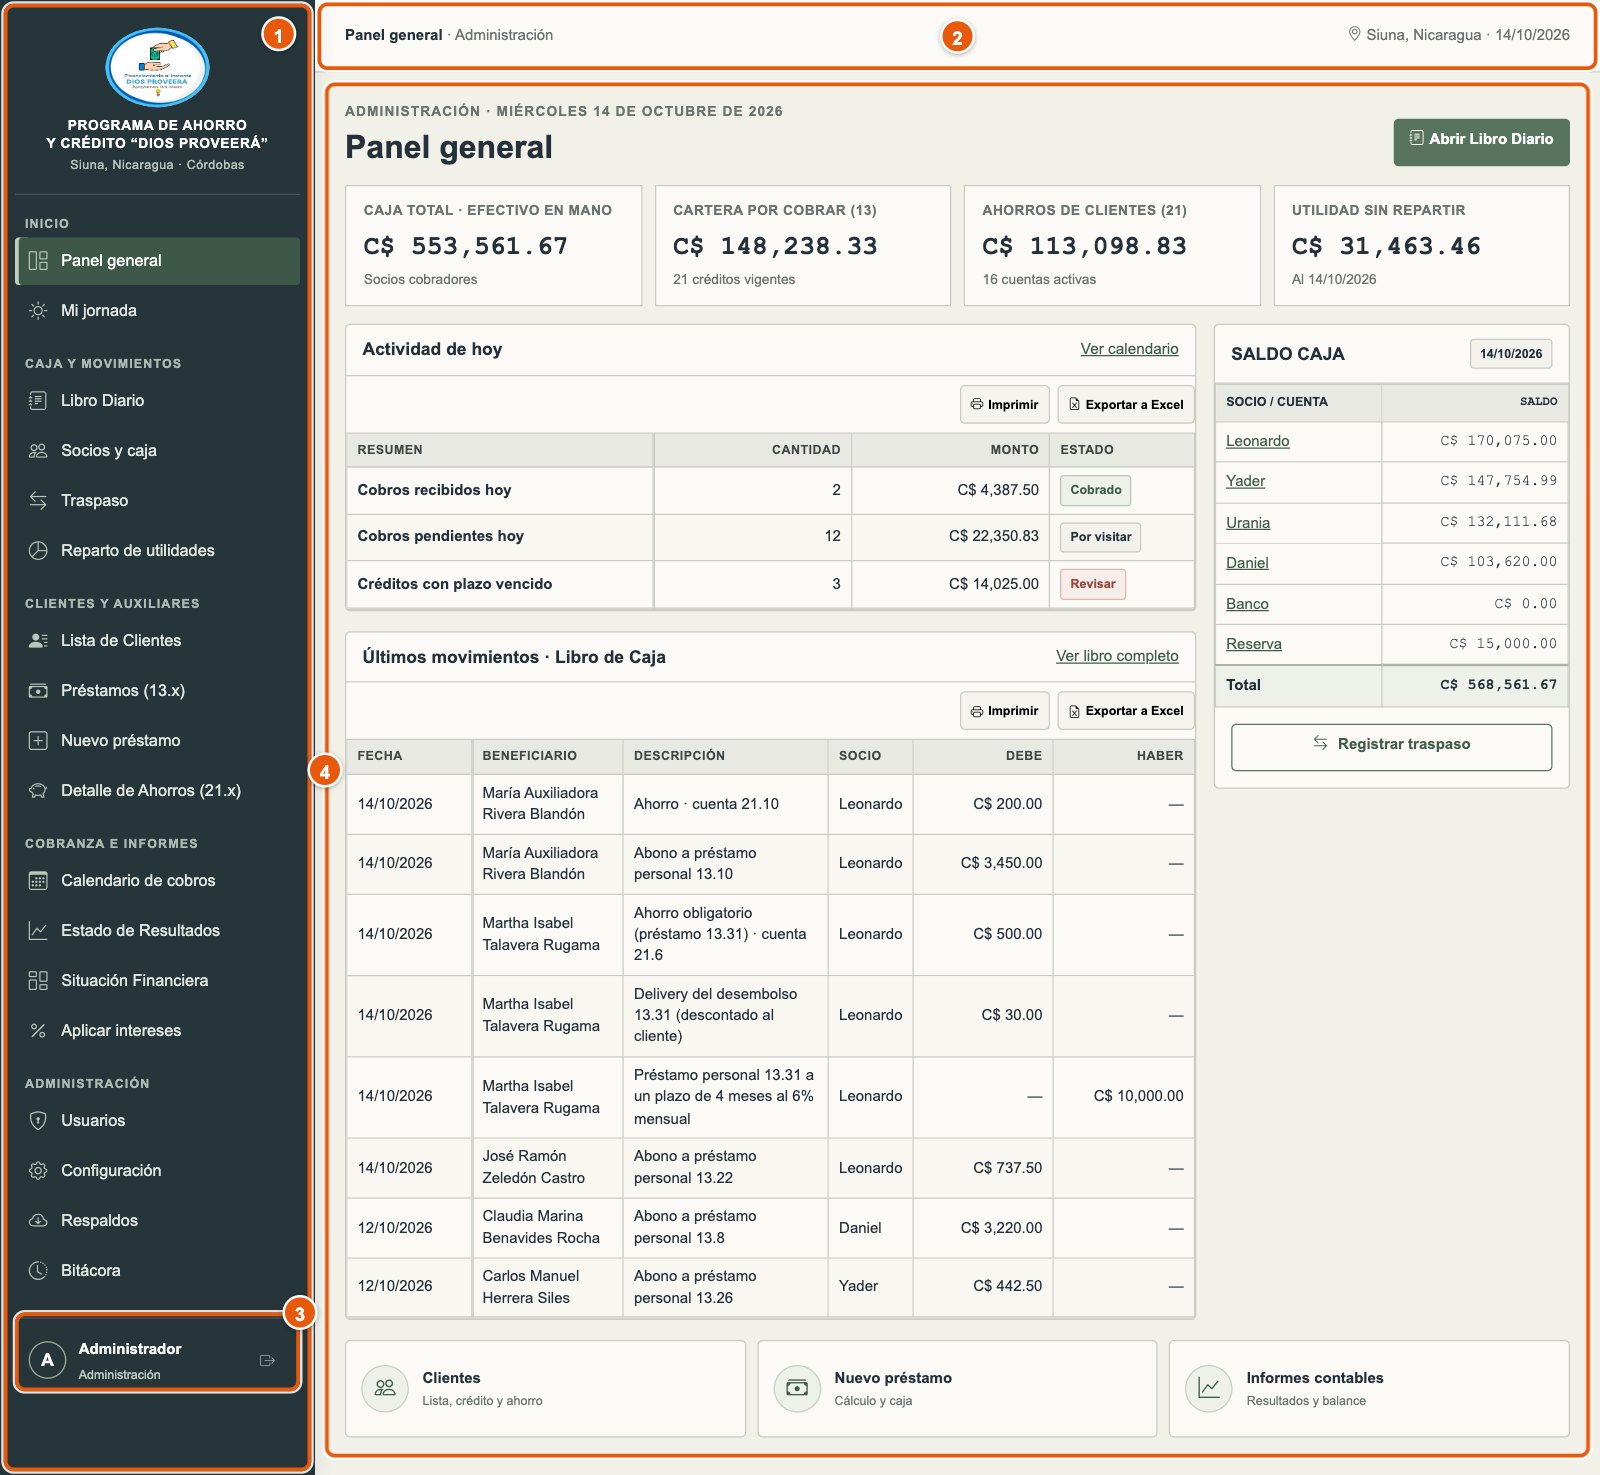This screenshot has height=1475, width=1600.
Task: Click the calendar icon for Calendario de cobros
Action: pos(38,881)
